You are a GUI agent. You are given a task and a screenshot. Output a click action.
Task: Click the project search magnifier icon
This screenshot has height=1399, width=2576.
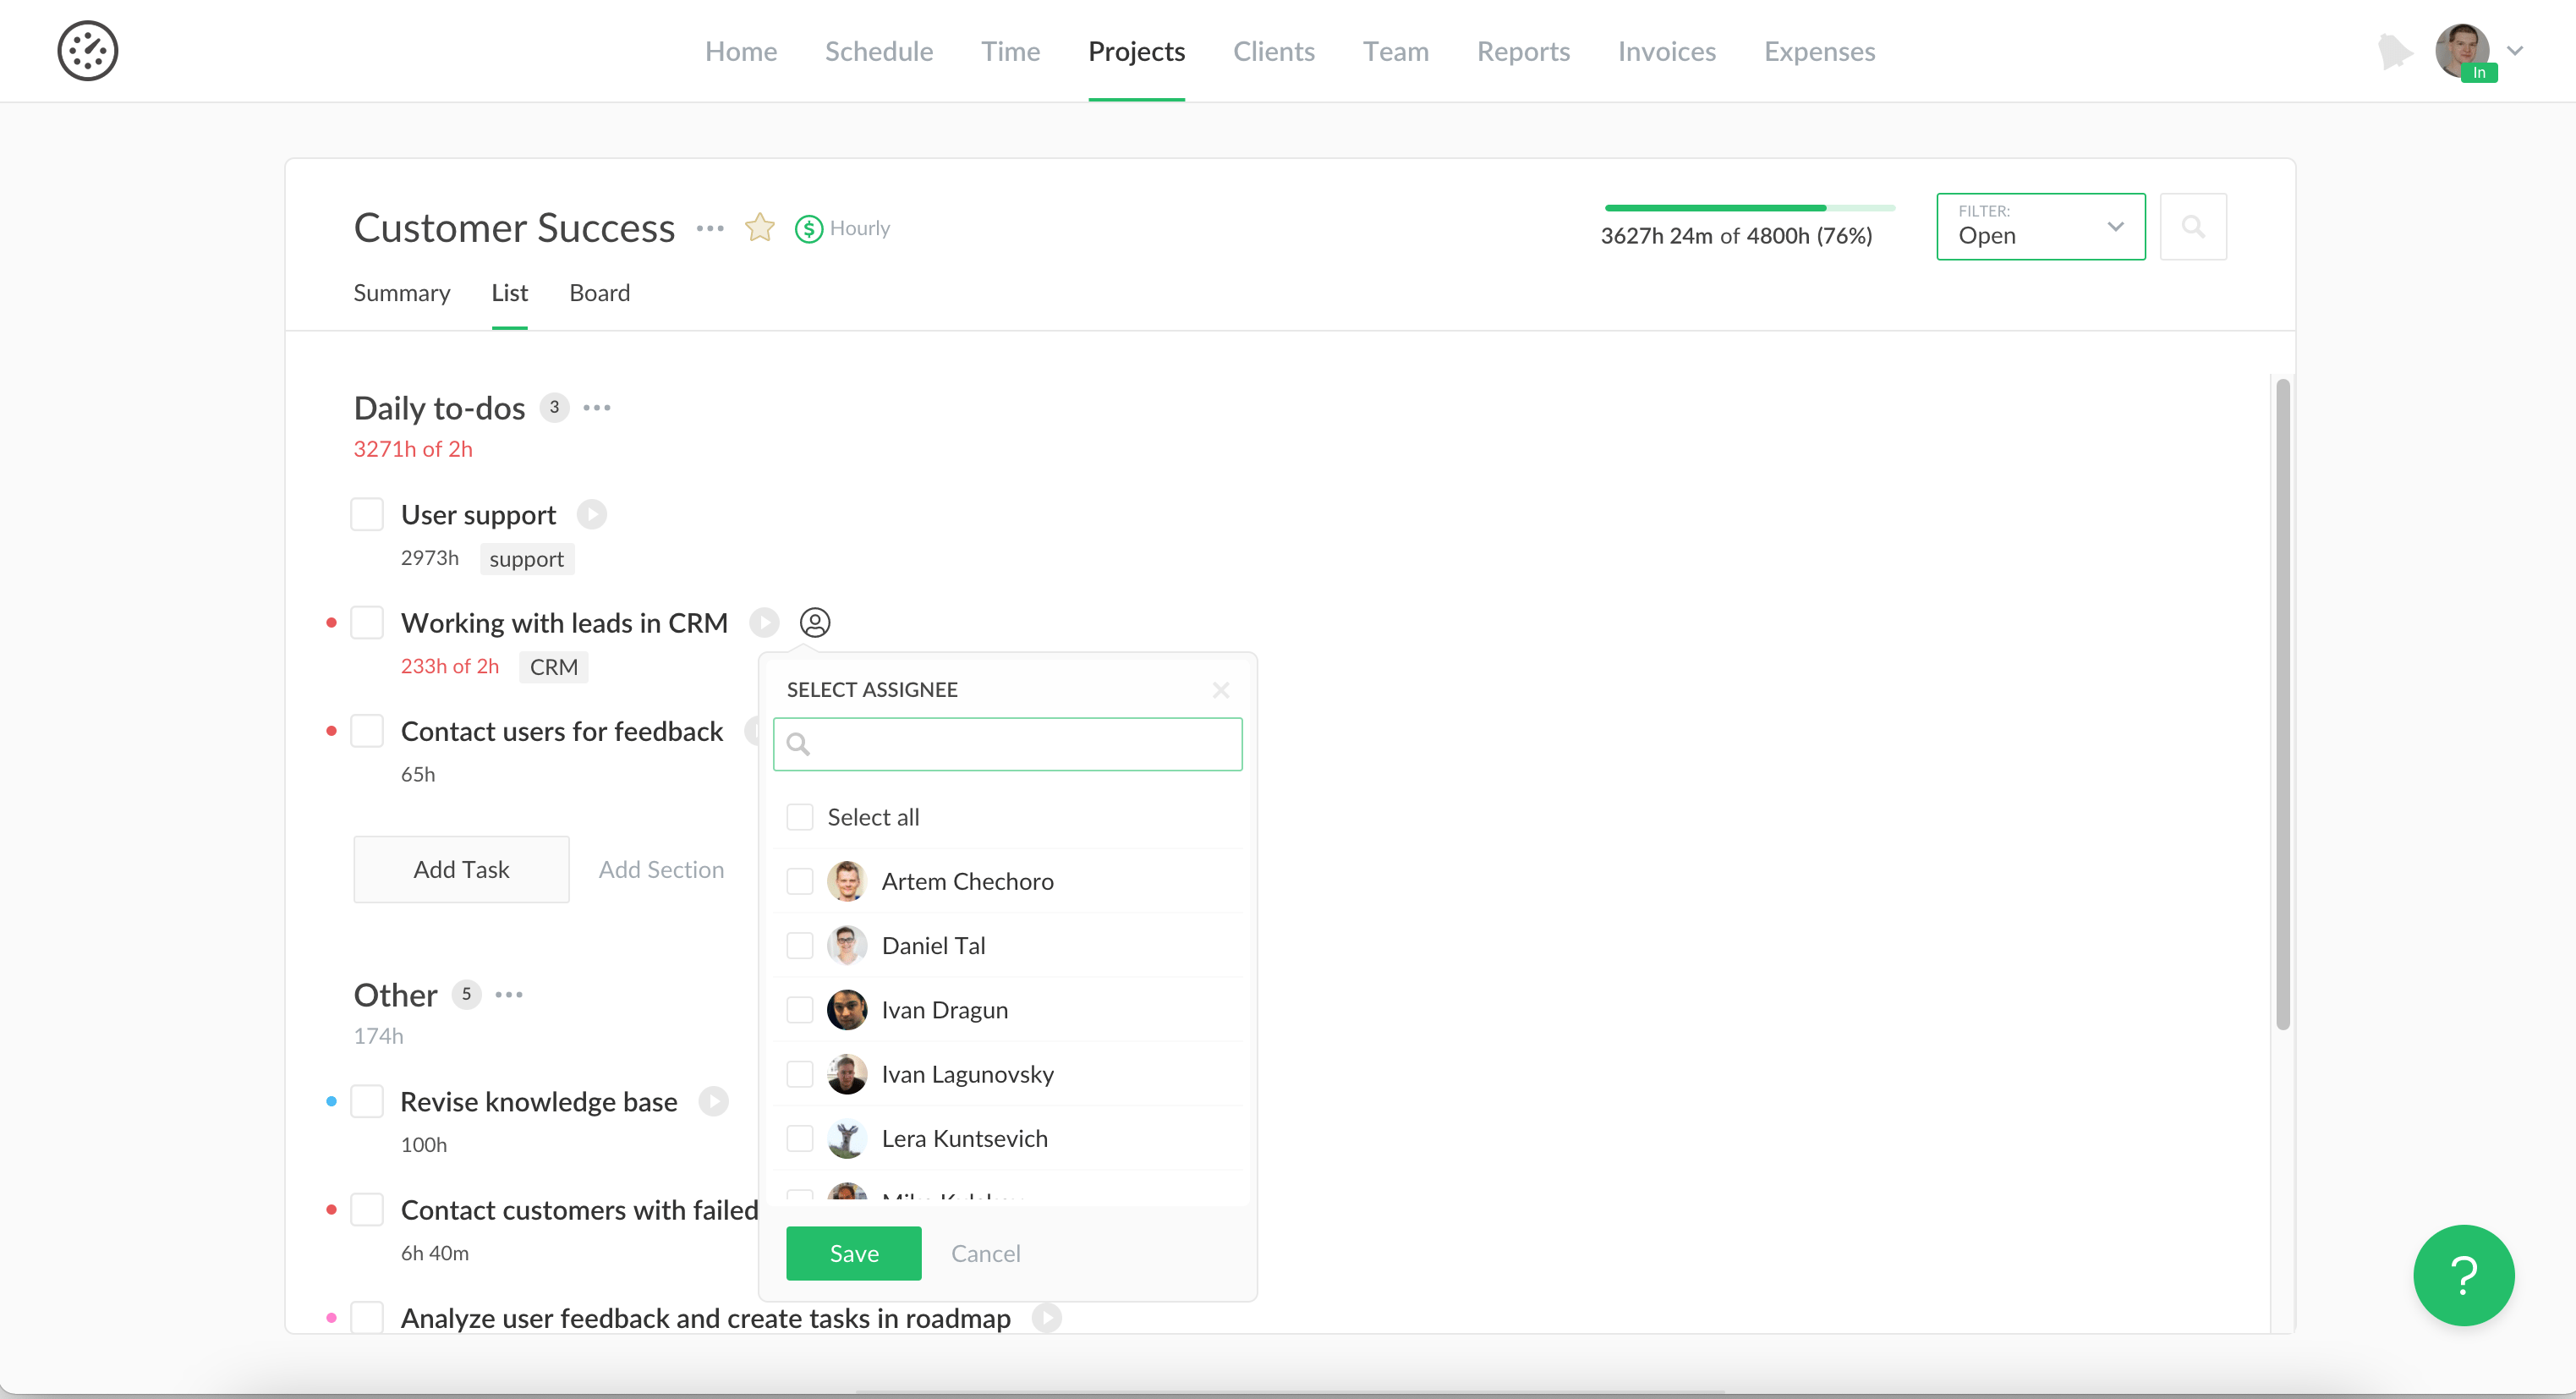2192,227
